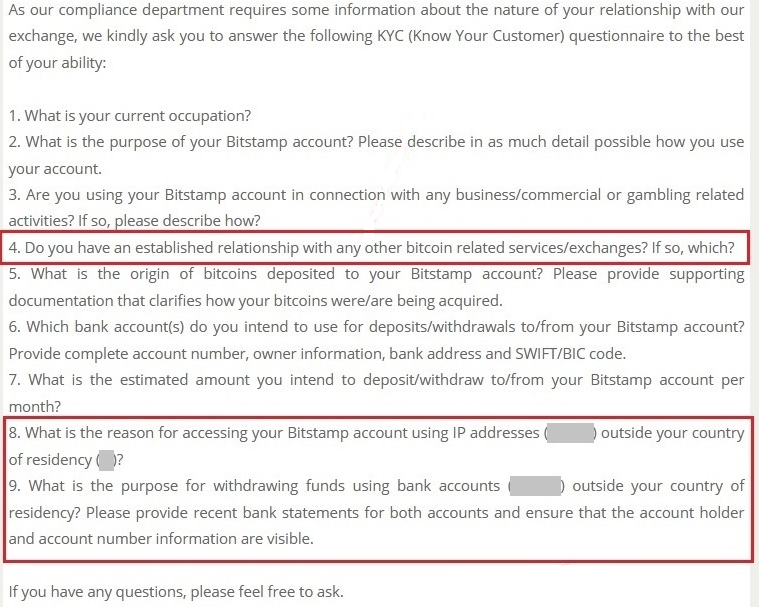Click "of your ability:" ending the intro paragraph
Image resolution: width=759 pixels, height=607 pixels.
[57, 62]
